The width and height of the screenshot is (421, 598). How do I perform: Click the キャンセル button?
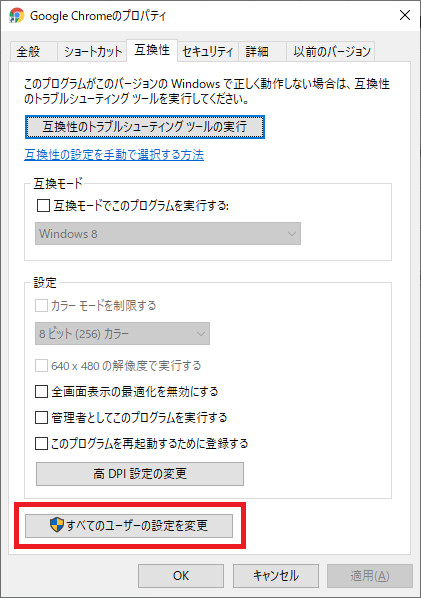276,575
